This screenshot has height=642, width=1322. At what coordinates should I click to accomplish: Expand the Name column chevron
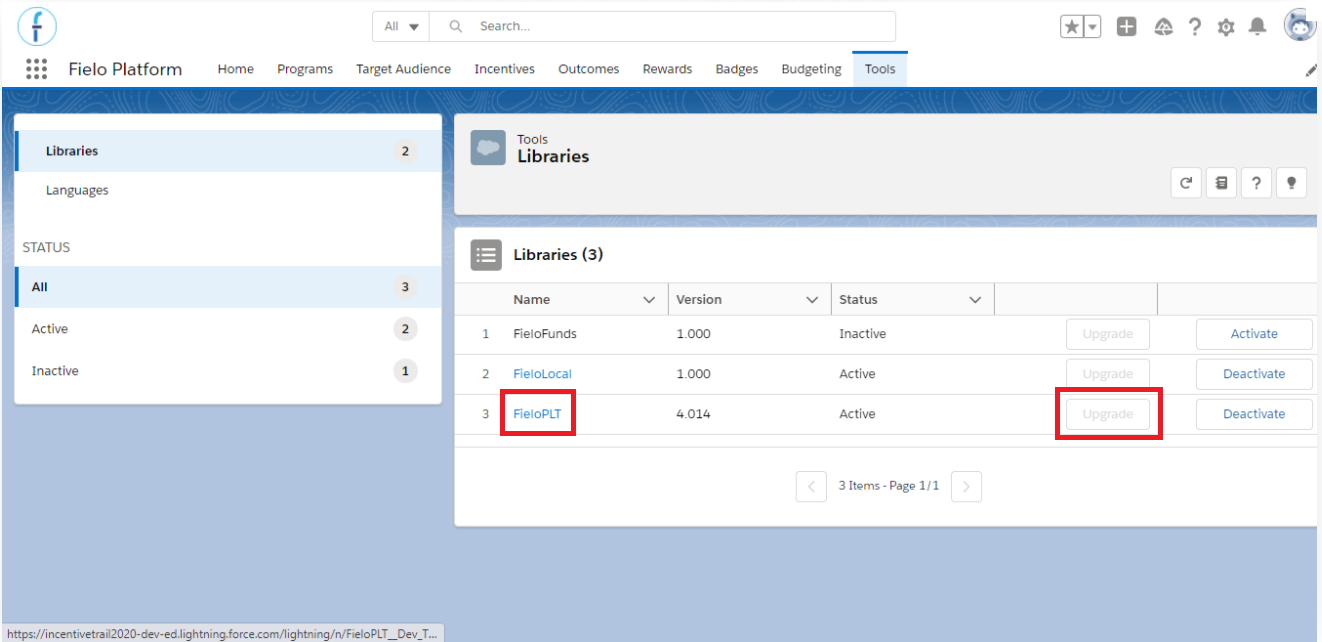649,300
